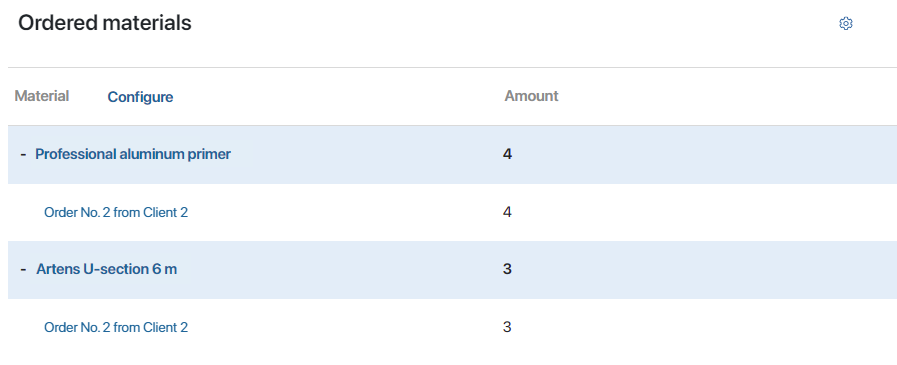This screenshot has height=365, width=897.
Task: Open Order No. 2 under Artens U-section
Action: 116,327
